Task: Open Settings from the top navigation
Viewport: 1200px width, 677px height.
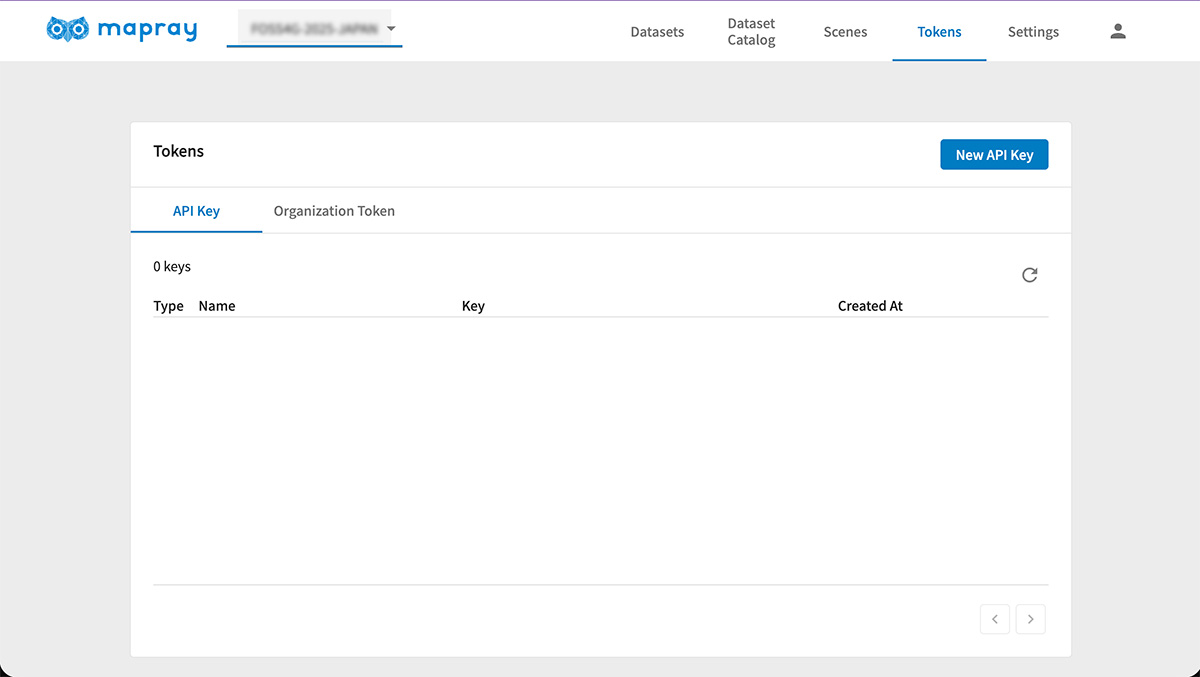Action: point(1033,32)
